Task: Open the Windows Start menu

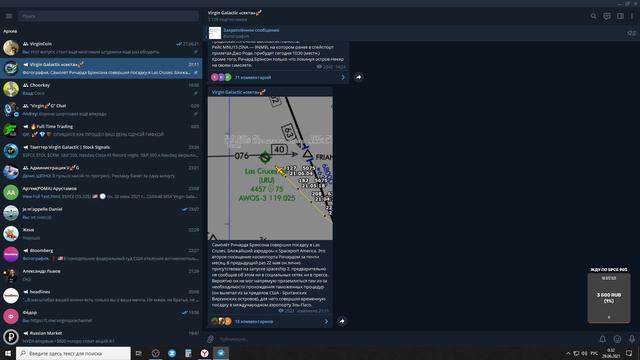Action: (x=8, y=353)
